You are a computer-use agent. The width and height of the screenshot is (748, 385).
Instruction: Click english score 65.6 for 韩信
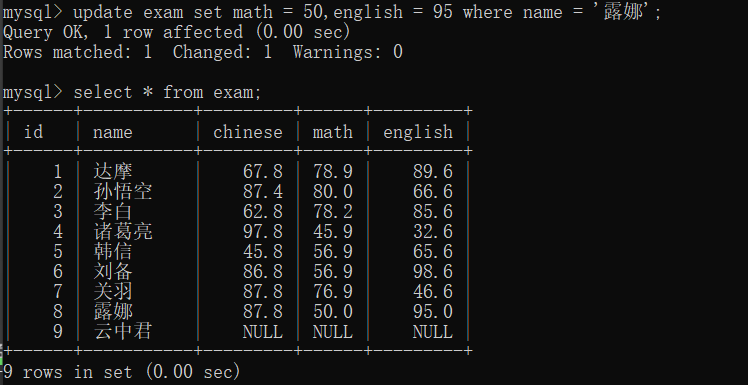pos(433,252)
